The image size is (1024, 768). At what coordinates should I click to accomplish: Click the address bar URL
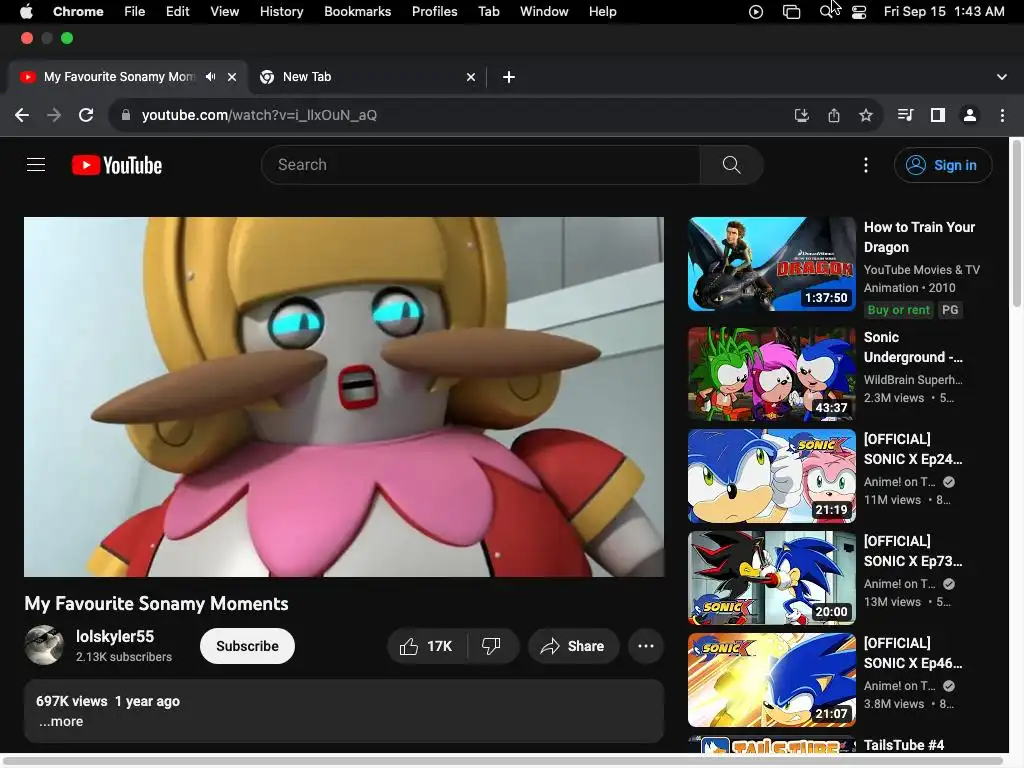259,116
